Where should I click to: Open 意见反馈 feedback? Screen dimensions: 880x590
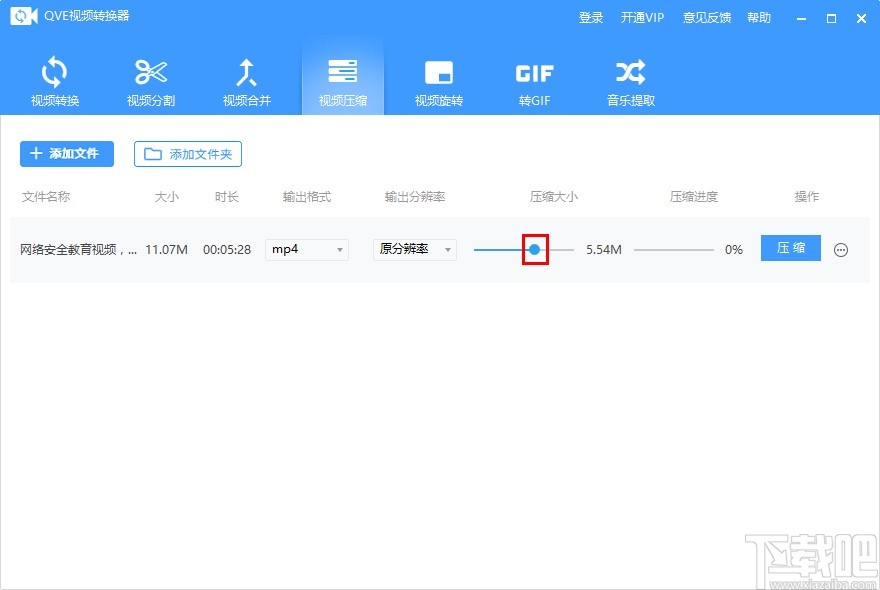[707, 18]
